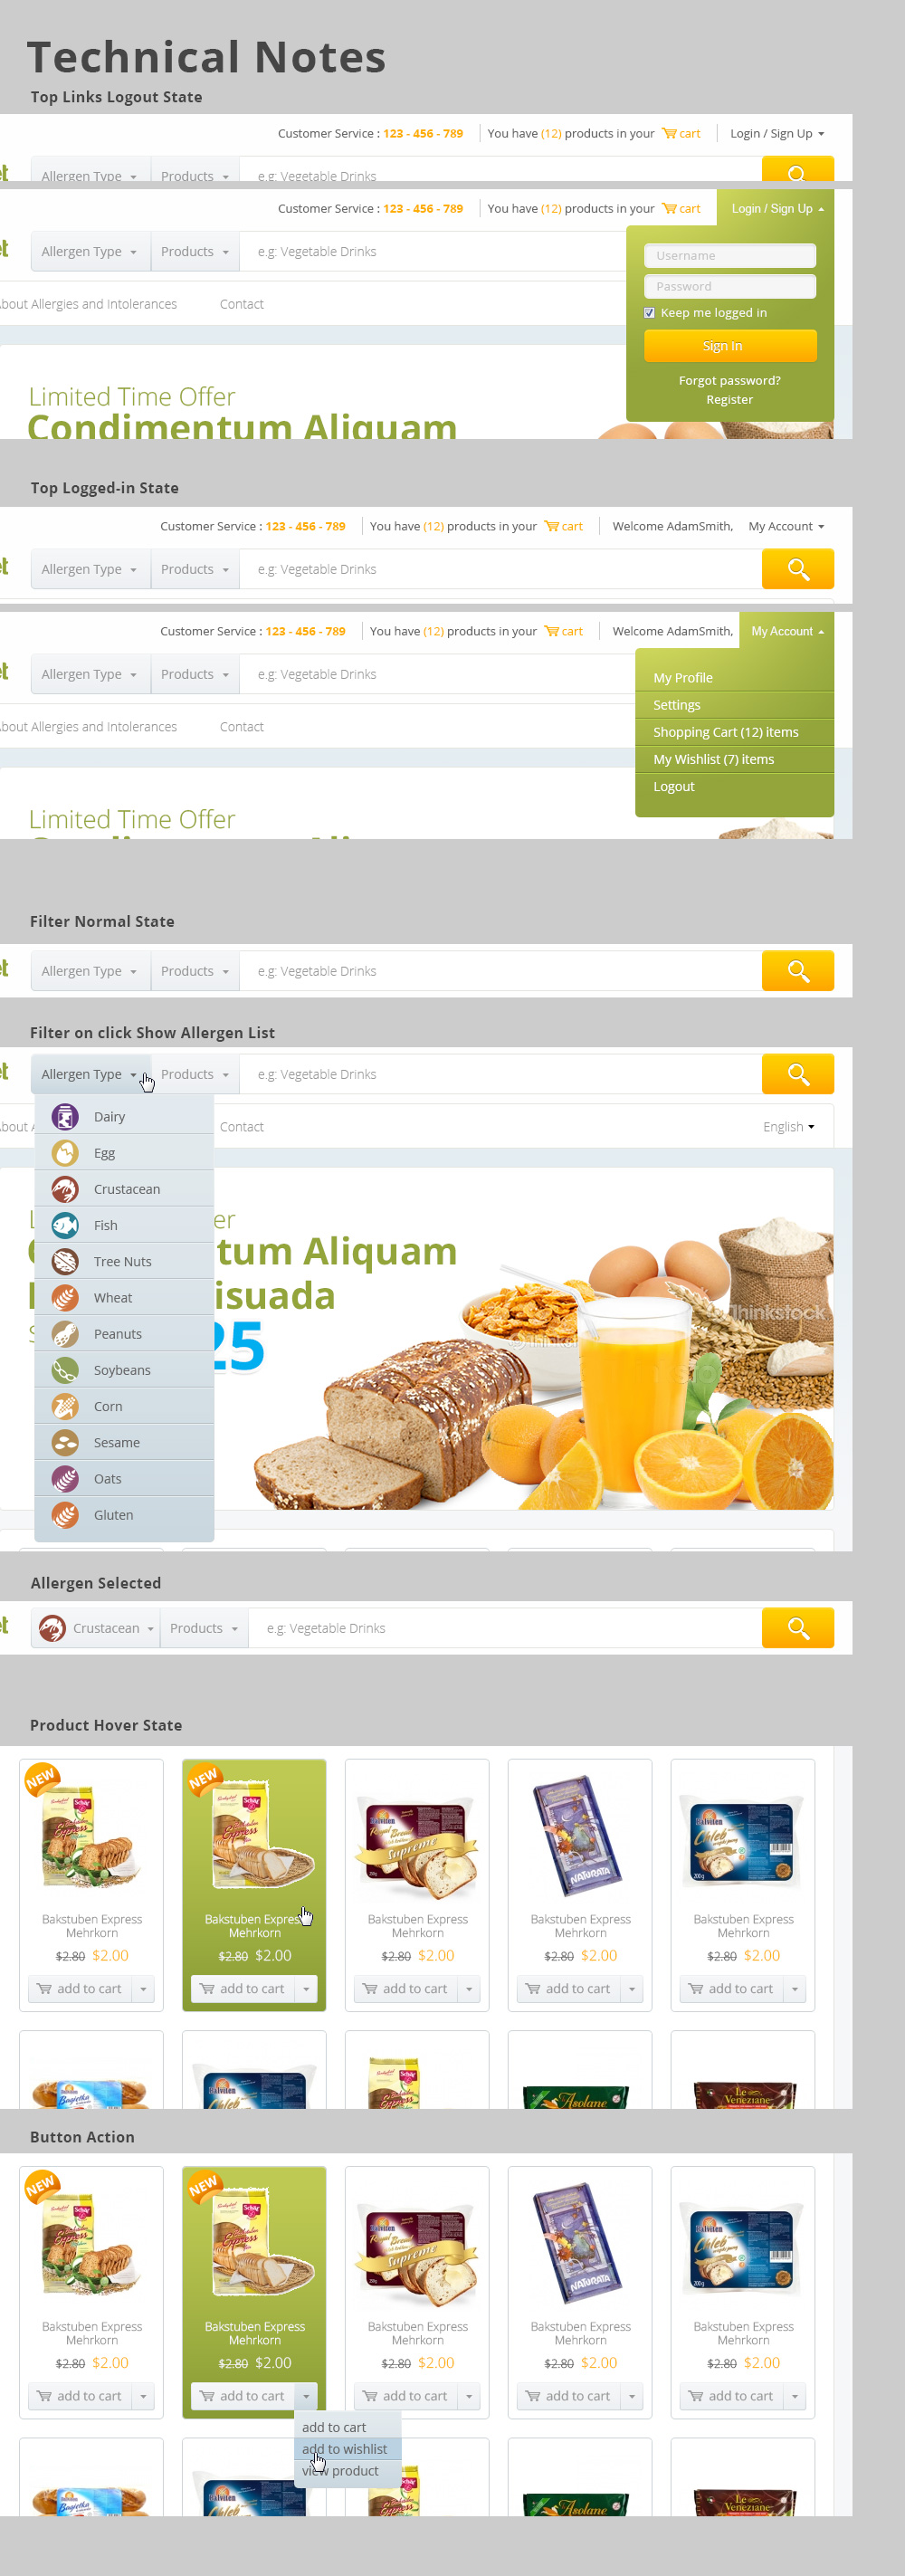The height and width of the screenshot is (2576, 905).
Task: Expand the Login / Sign Up dropdown
Action: [777, 134]
